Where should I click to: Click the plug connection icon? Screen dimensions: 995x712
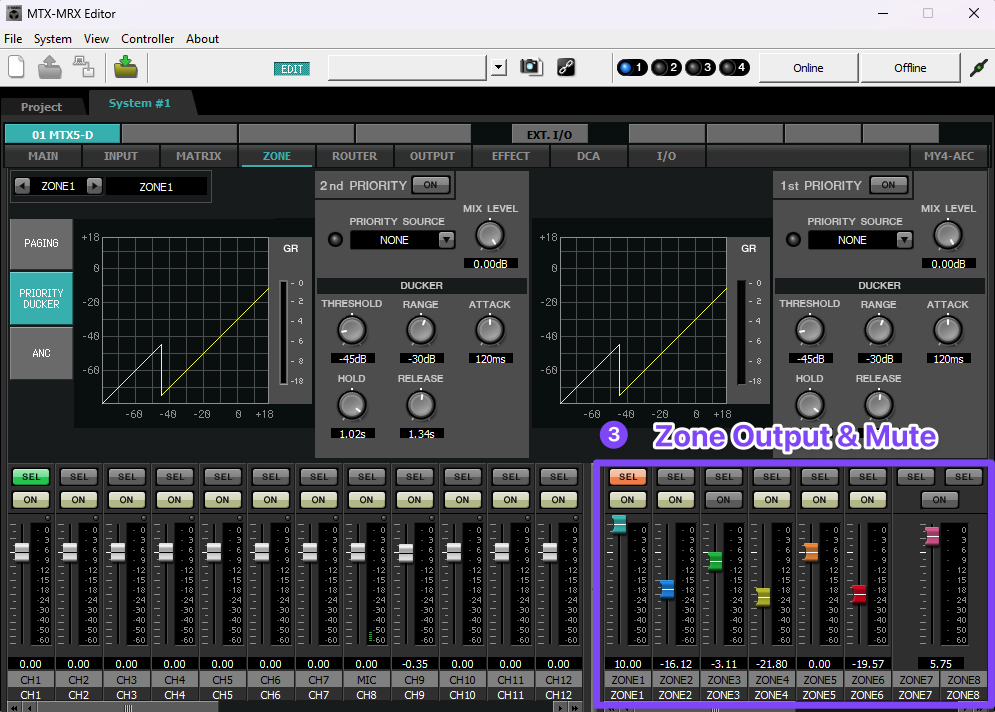979,67
